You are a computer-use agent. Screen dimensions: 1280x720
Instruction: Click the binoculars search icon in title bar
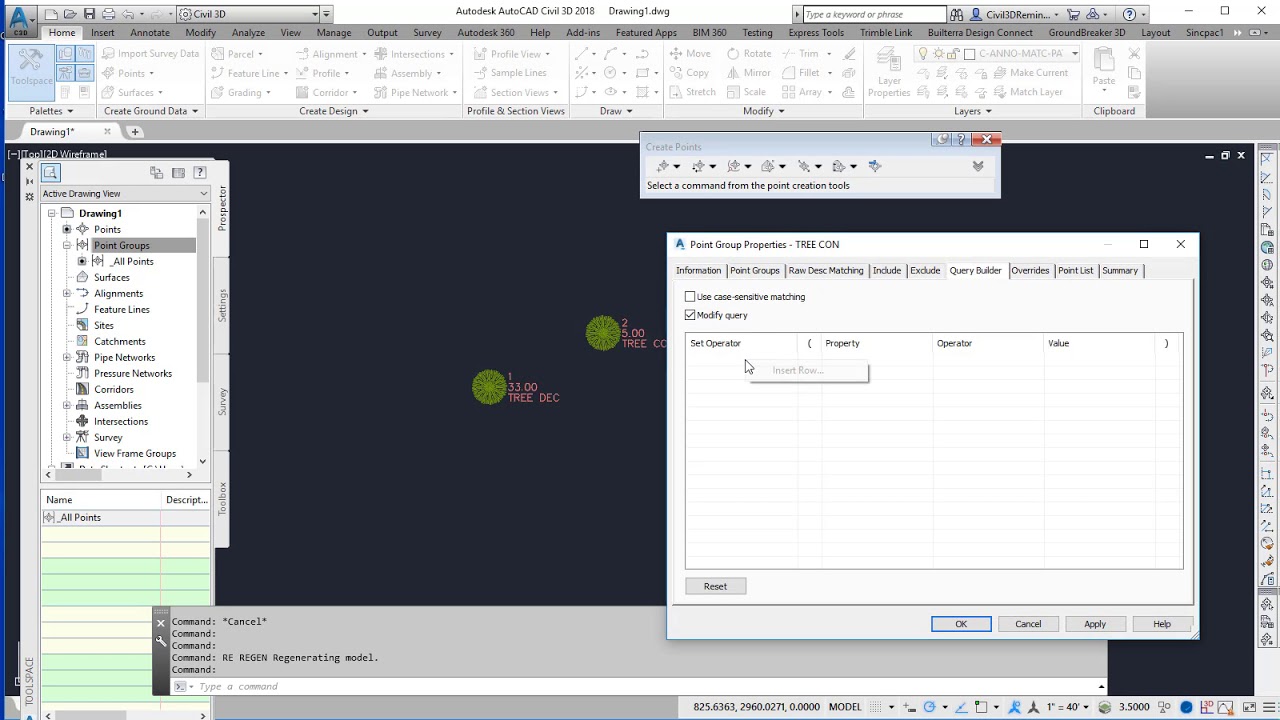tap(957, 14)
